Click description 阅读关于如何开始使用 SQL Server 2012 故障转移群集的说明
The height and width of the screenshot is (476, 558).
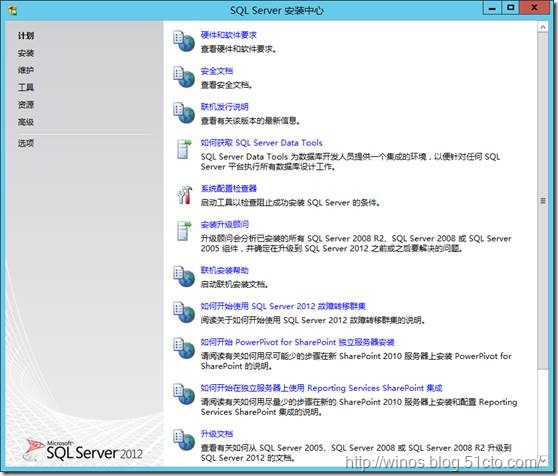[313, 320]
